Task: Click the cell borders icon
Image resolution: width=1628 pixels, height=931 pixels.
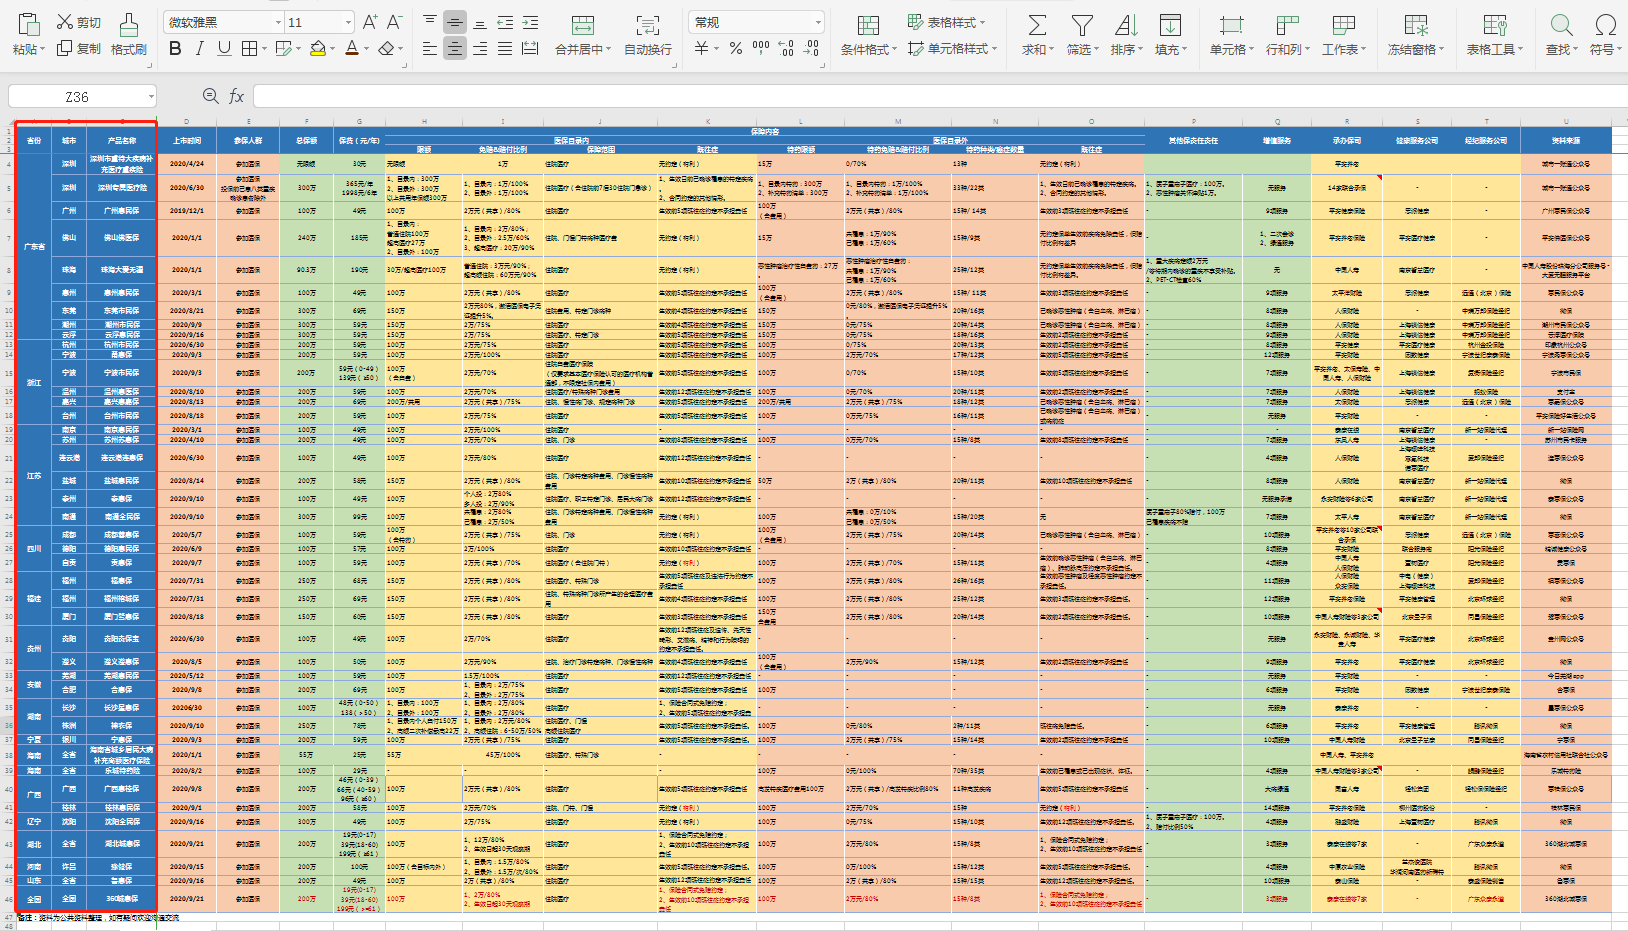Action: pos(249,48)
